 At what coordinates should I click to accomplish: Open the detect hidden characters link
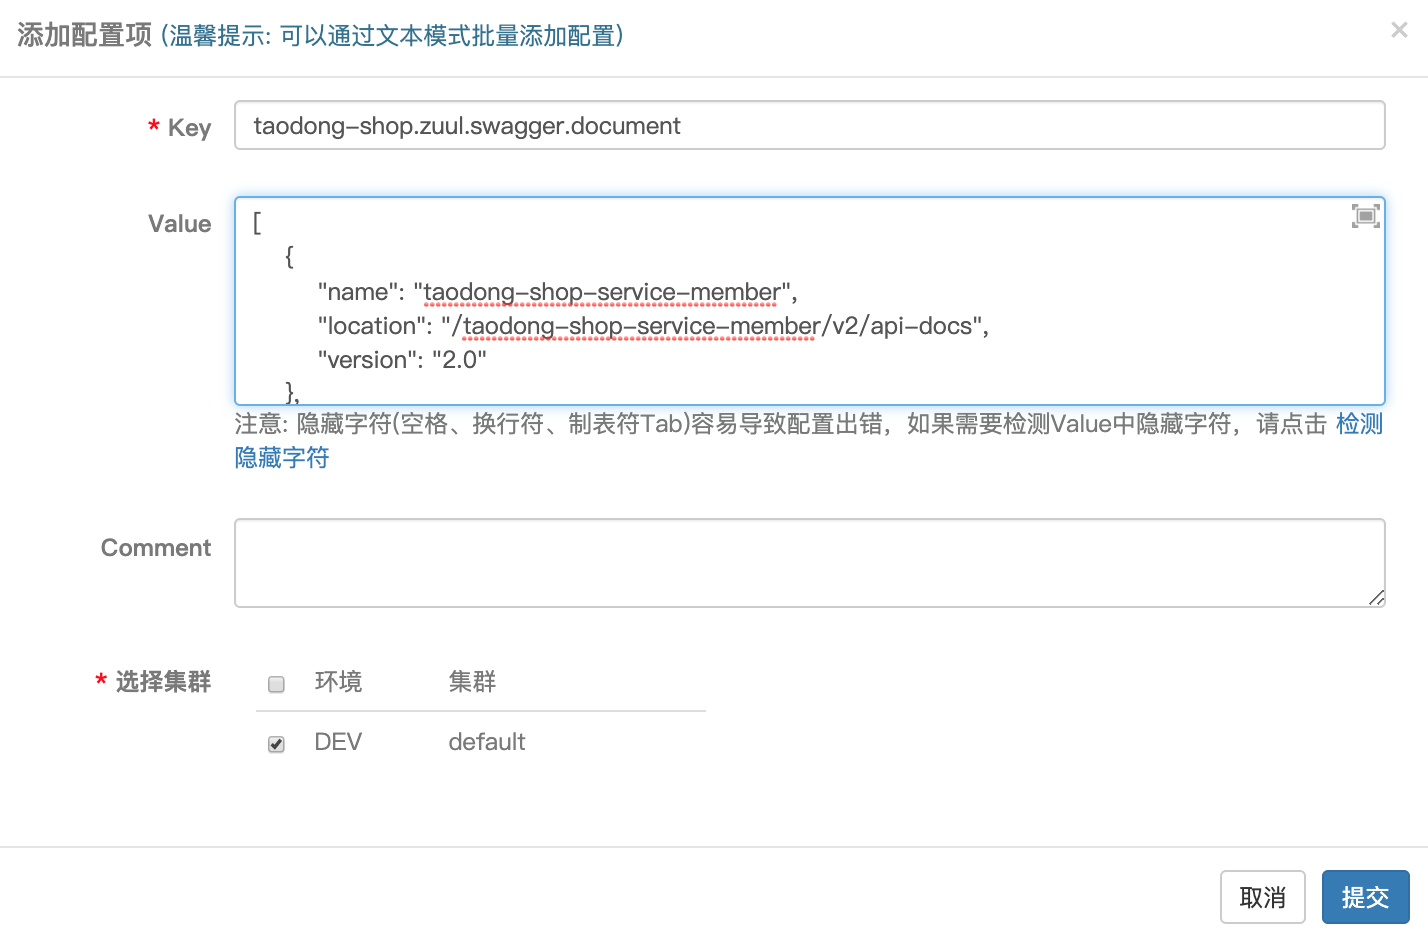click(x=1359, y=424)
